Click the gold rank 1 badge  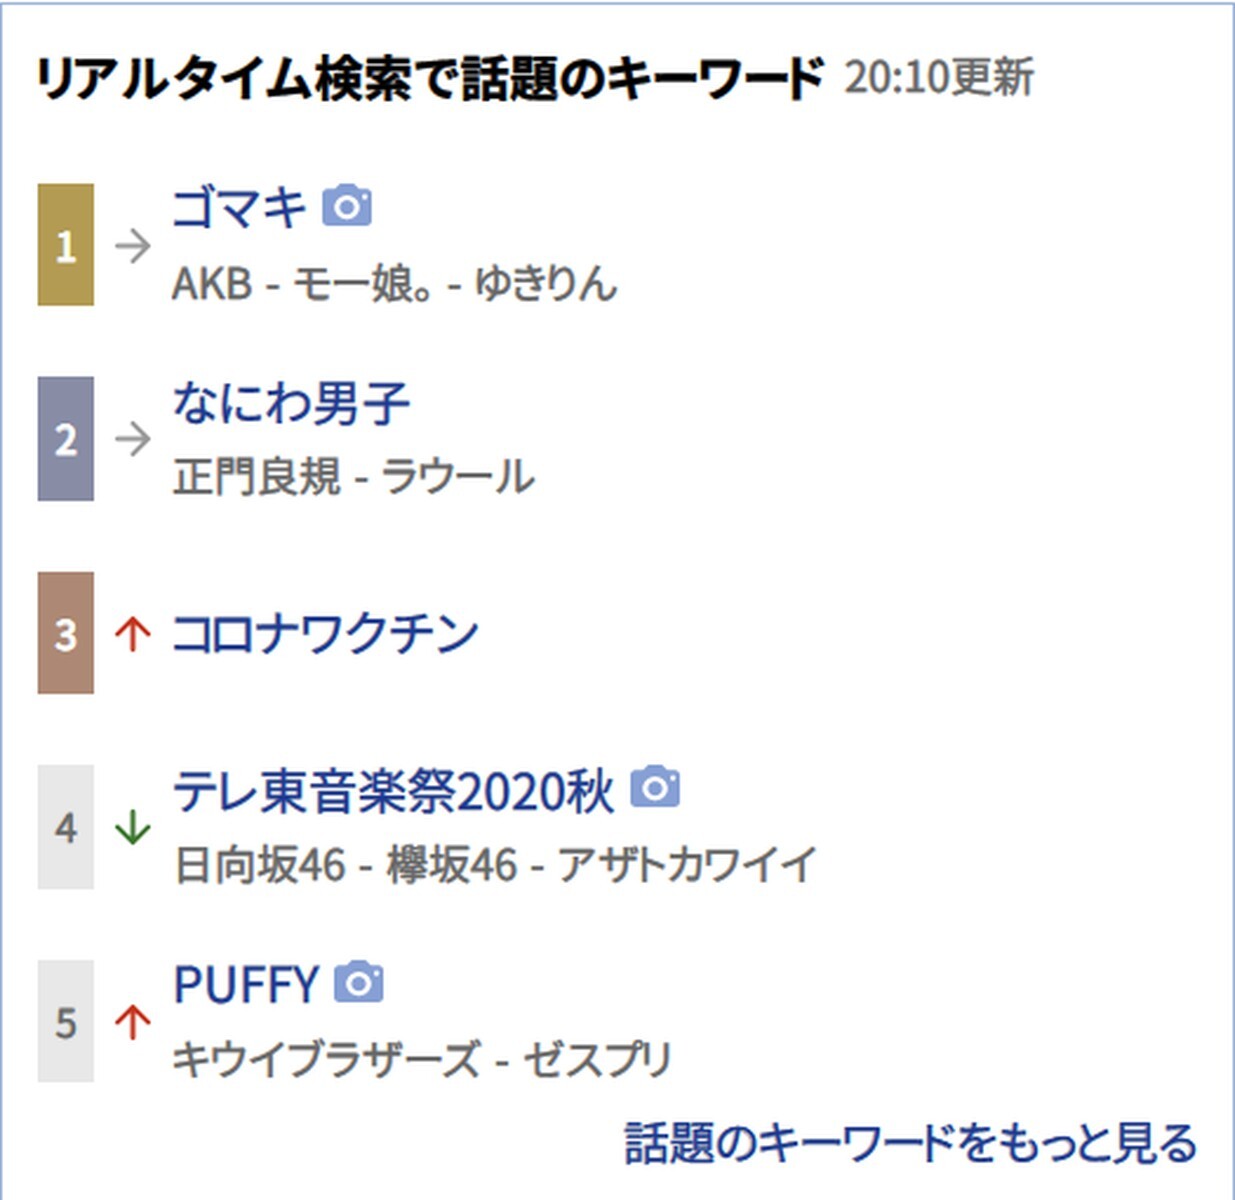pos(66,245)
